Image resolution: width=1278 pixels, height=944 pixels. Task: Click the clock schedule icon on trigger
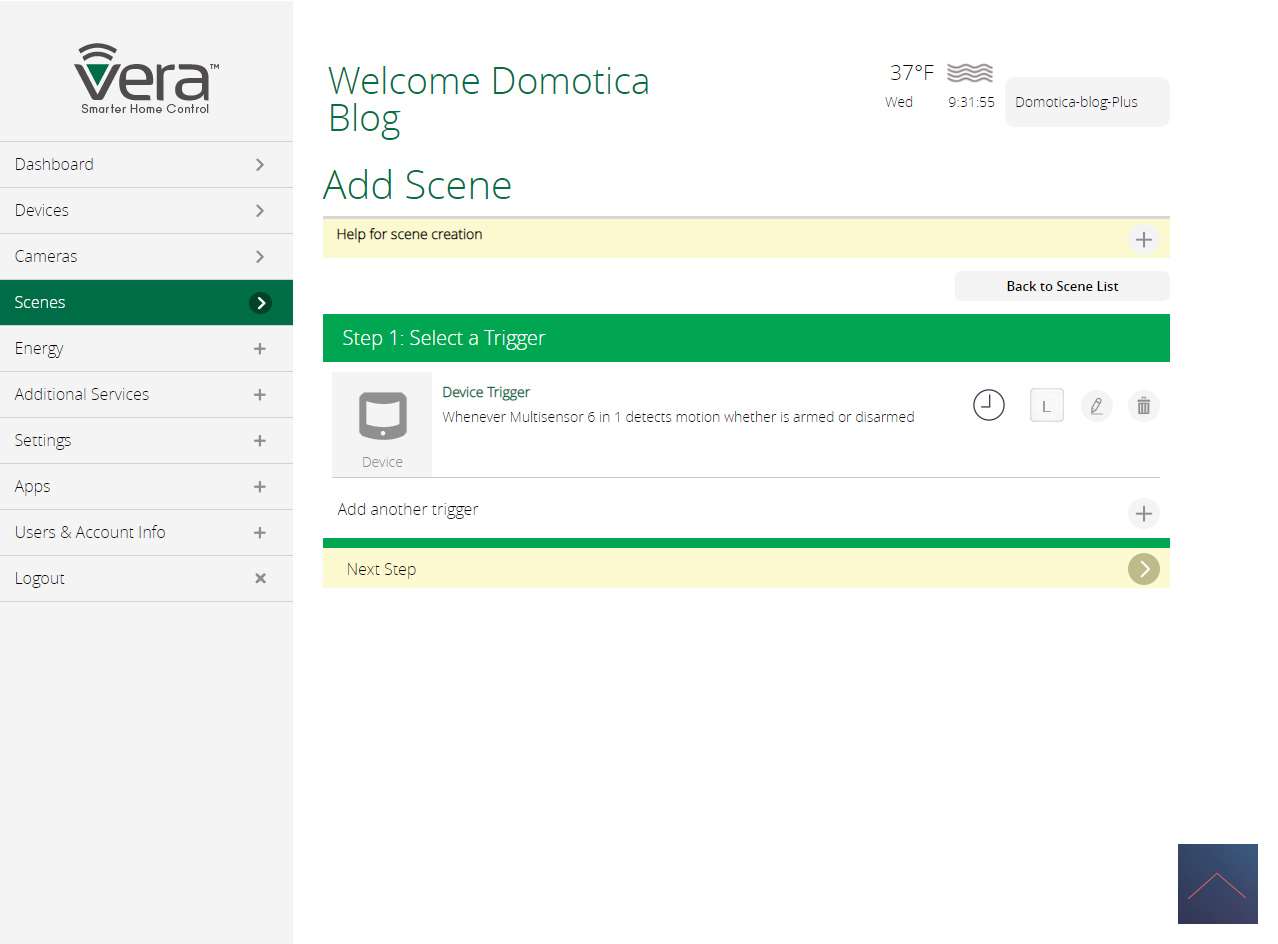pos(988,405)
